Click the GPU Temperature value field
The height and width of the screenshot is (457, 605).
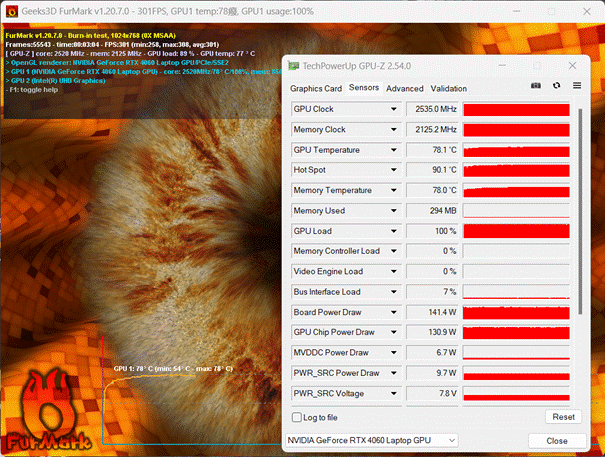pos(433,150)
